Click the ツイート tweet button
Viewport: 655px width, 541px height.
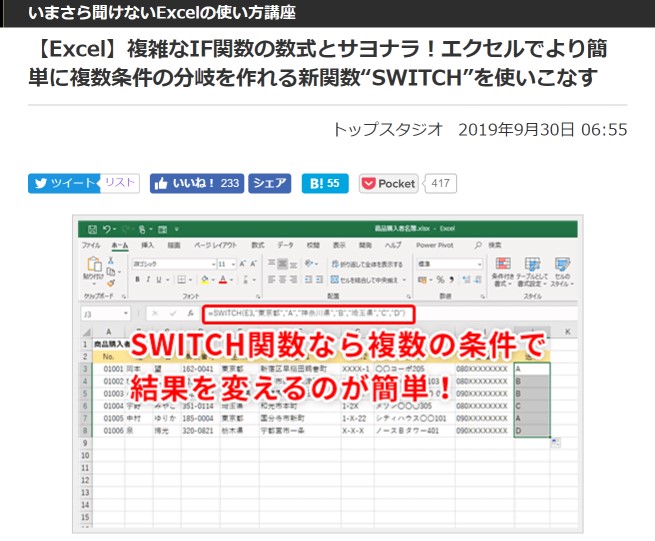coord(64,183)
